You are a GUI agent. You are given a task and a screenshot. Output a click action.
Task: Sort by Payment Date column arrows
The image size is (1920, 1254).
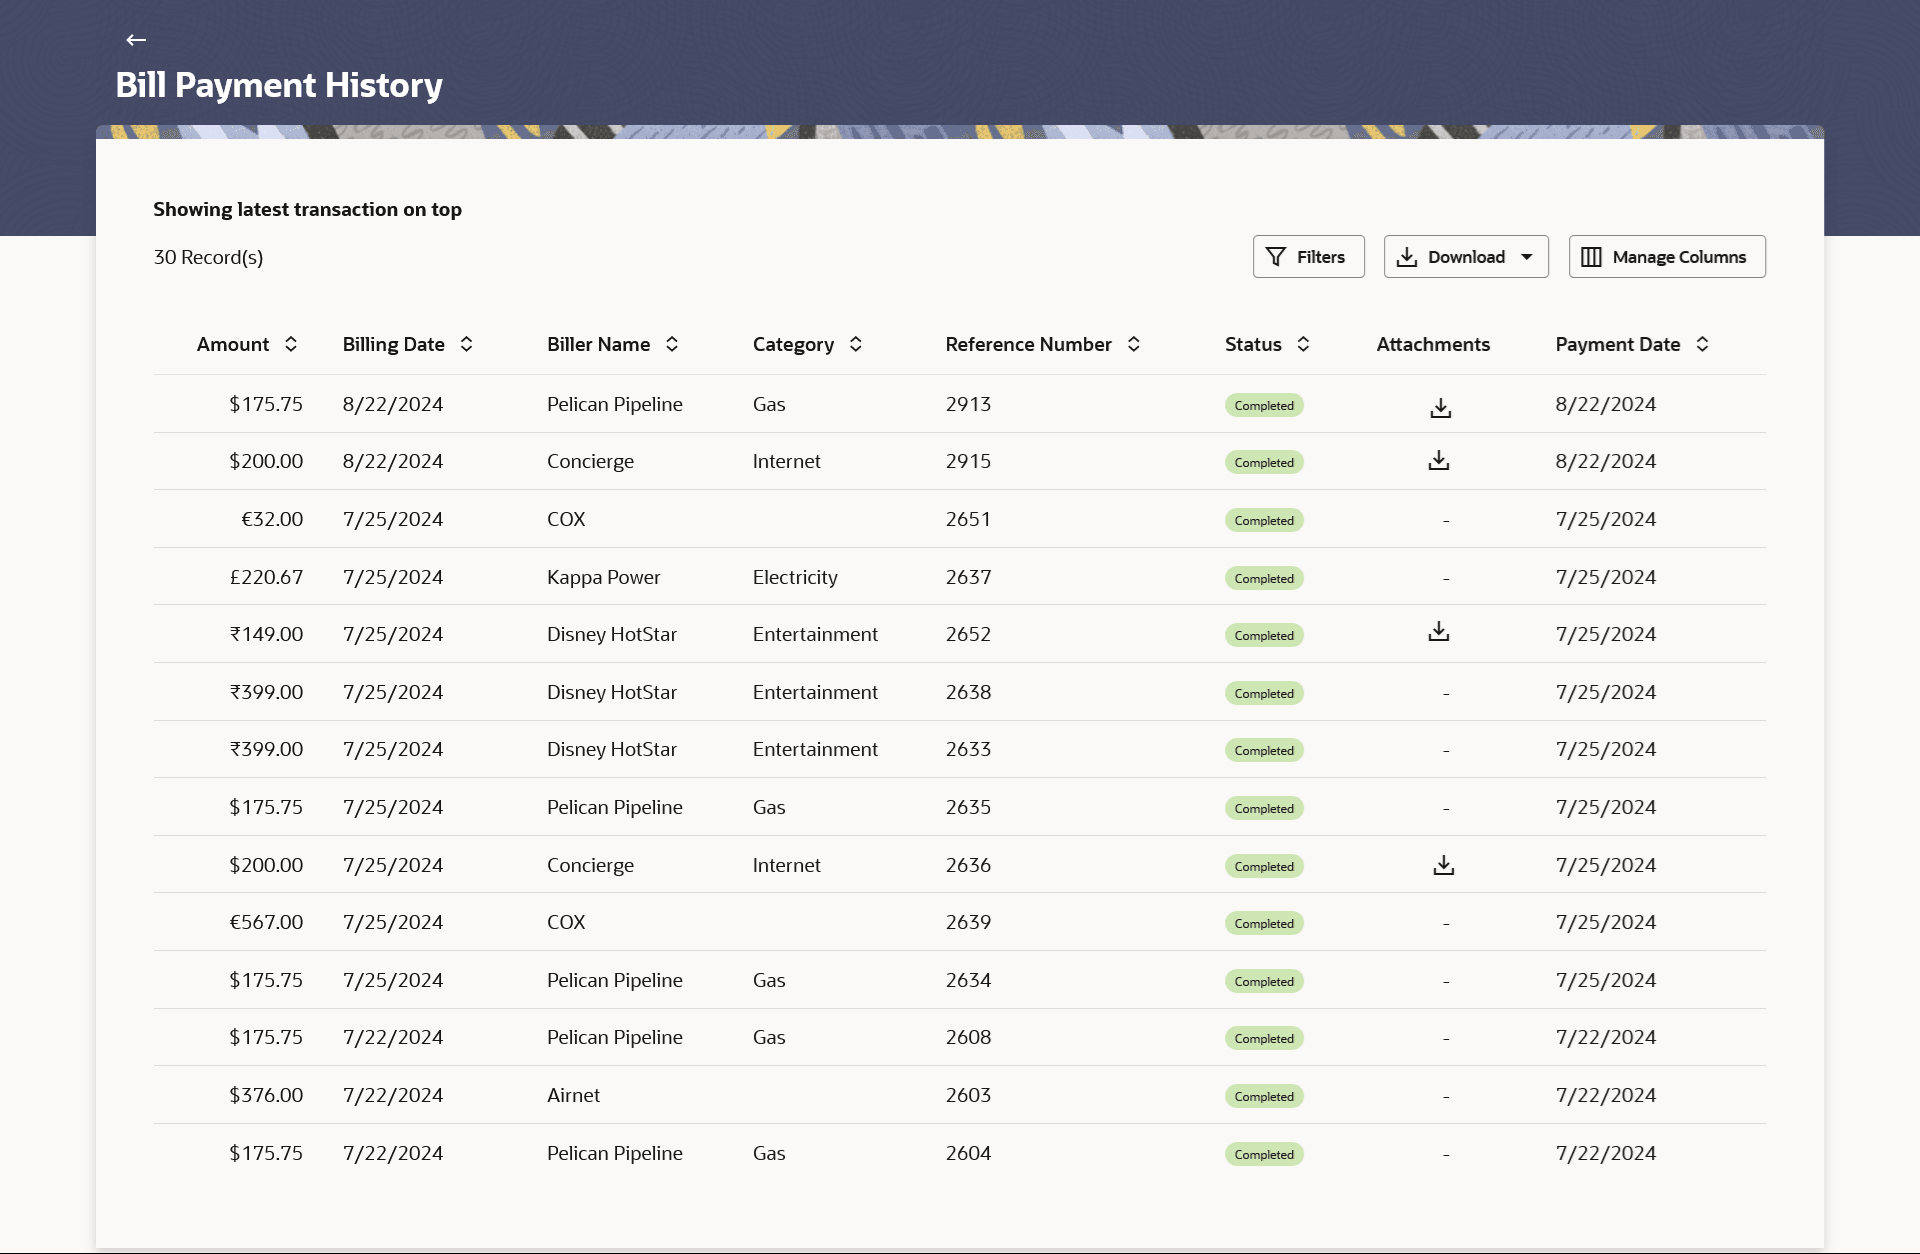coord(1702,344)
